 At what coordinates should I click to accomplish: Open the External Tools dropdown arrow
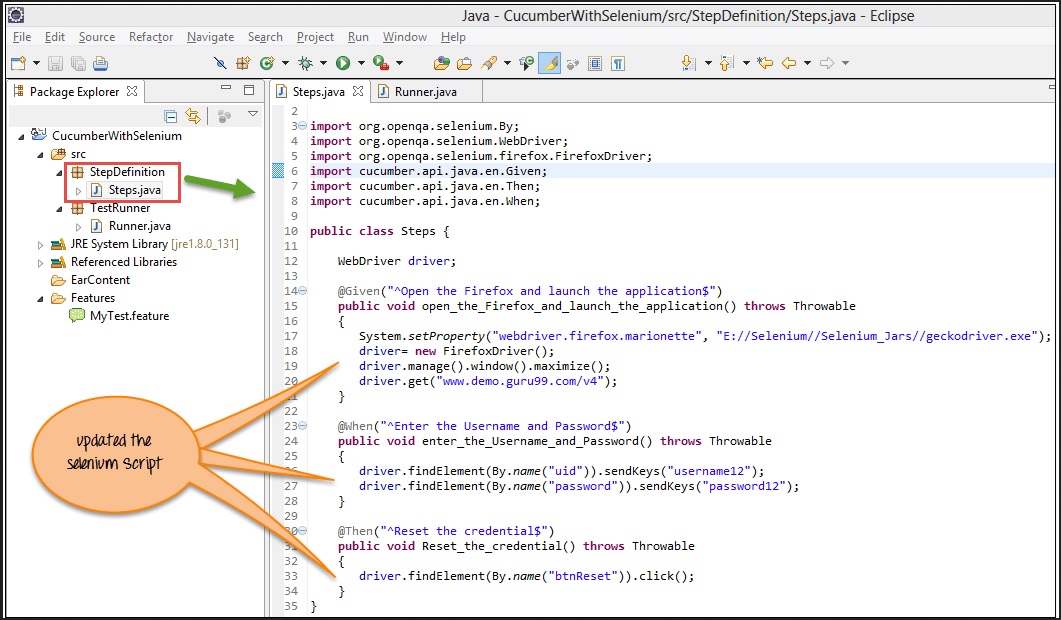pos(399,64)
